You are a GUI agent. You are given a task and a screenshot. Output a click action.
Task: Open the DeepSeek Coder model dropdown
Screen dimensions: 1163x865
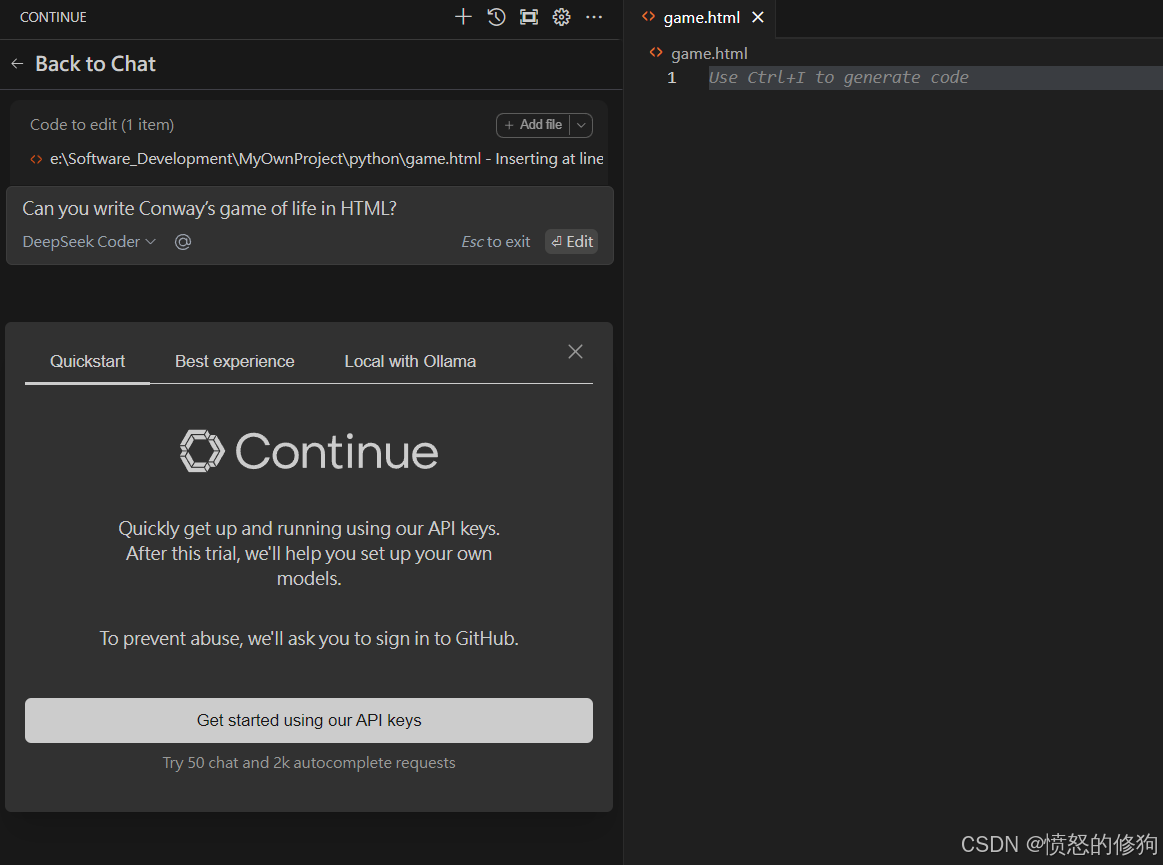coord(89,242)
